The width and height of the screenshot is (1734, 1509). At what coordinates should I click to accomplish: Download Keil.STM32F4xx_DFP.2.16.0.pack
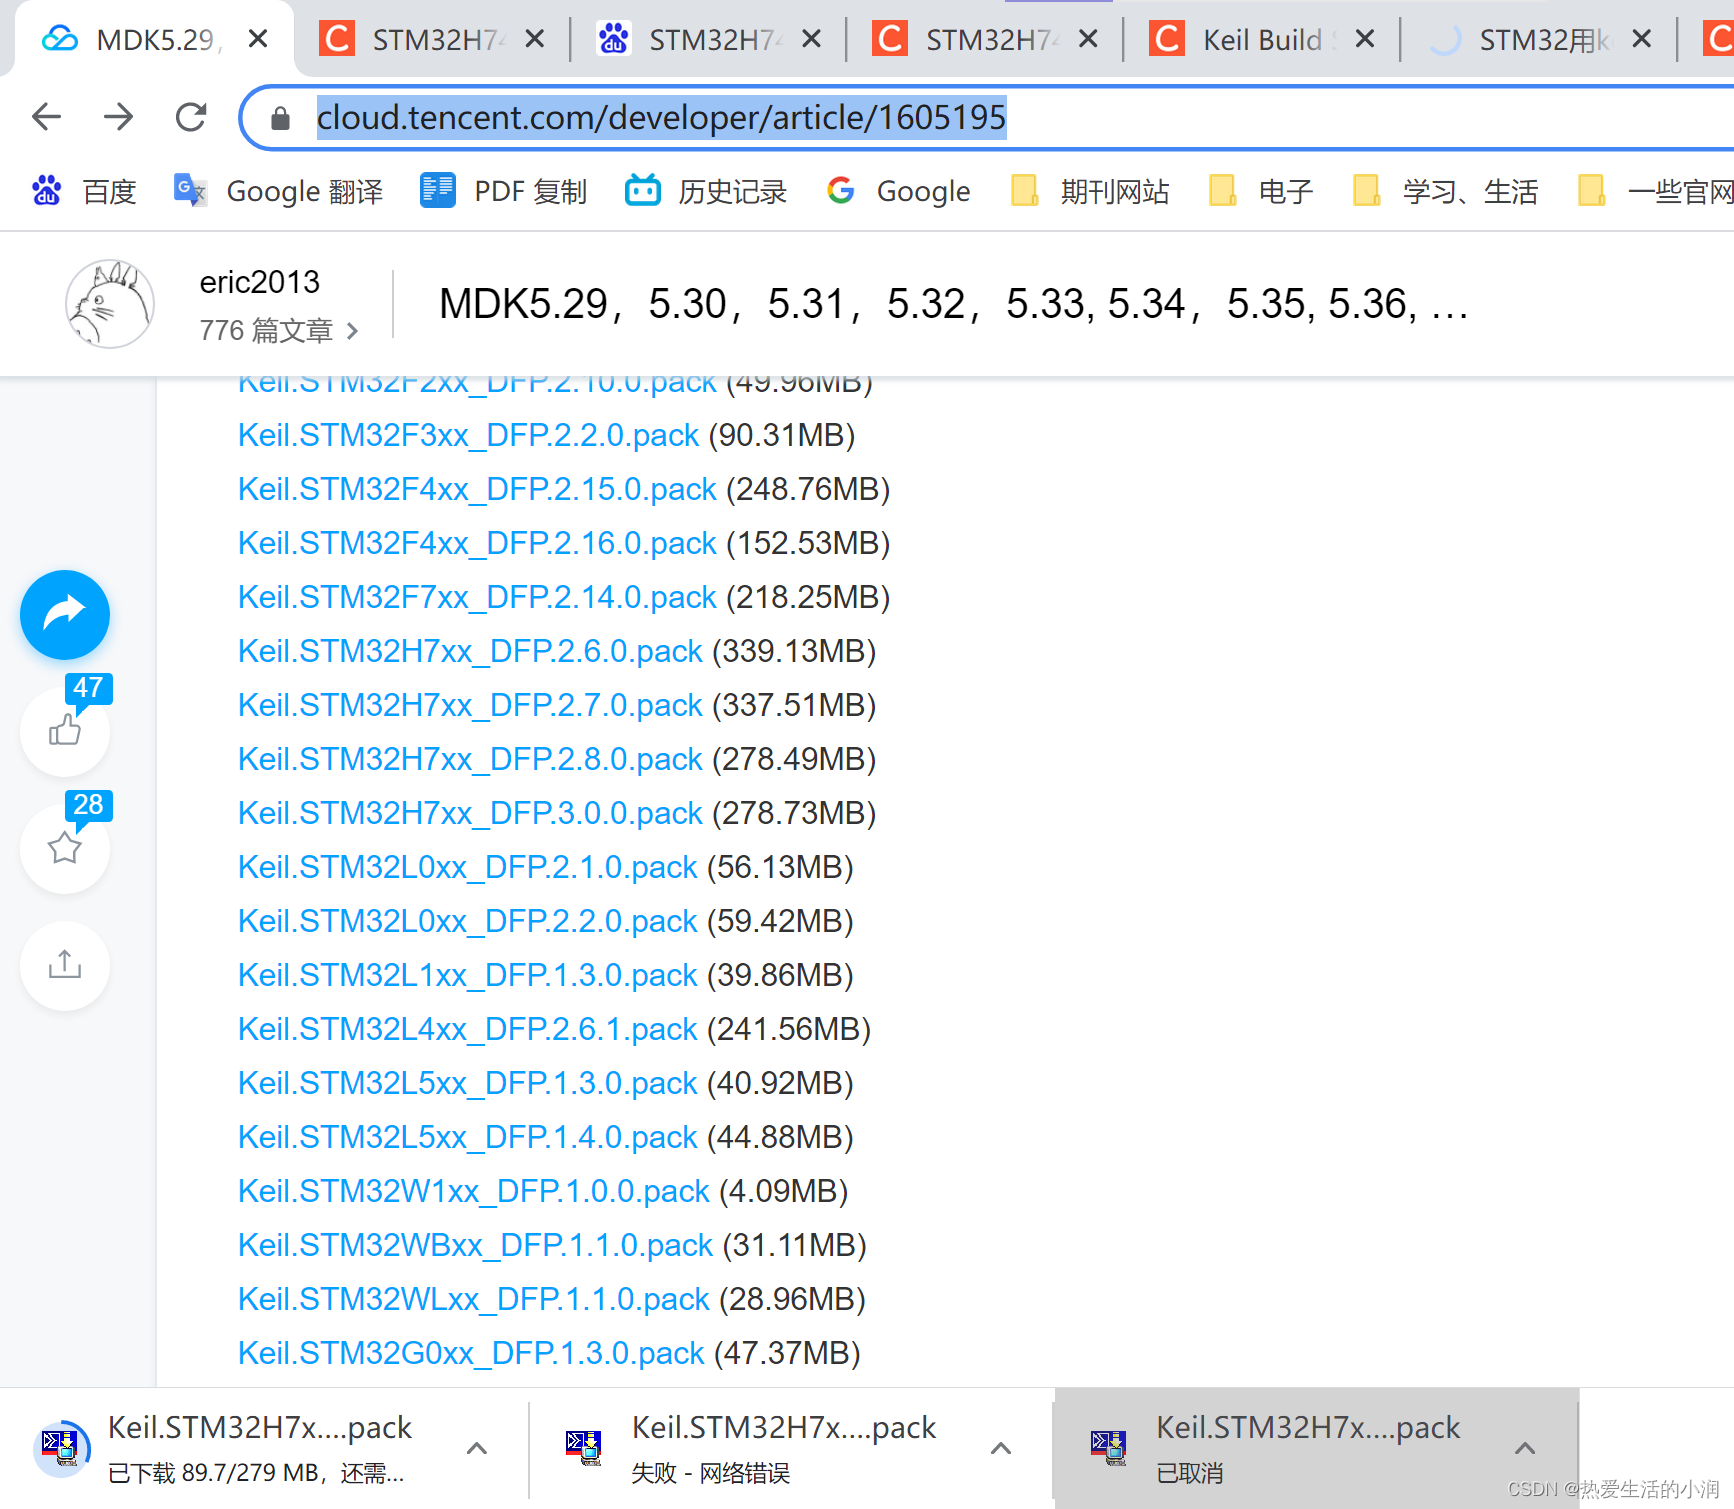tap(477, 543)
